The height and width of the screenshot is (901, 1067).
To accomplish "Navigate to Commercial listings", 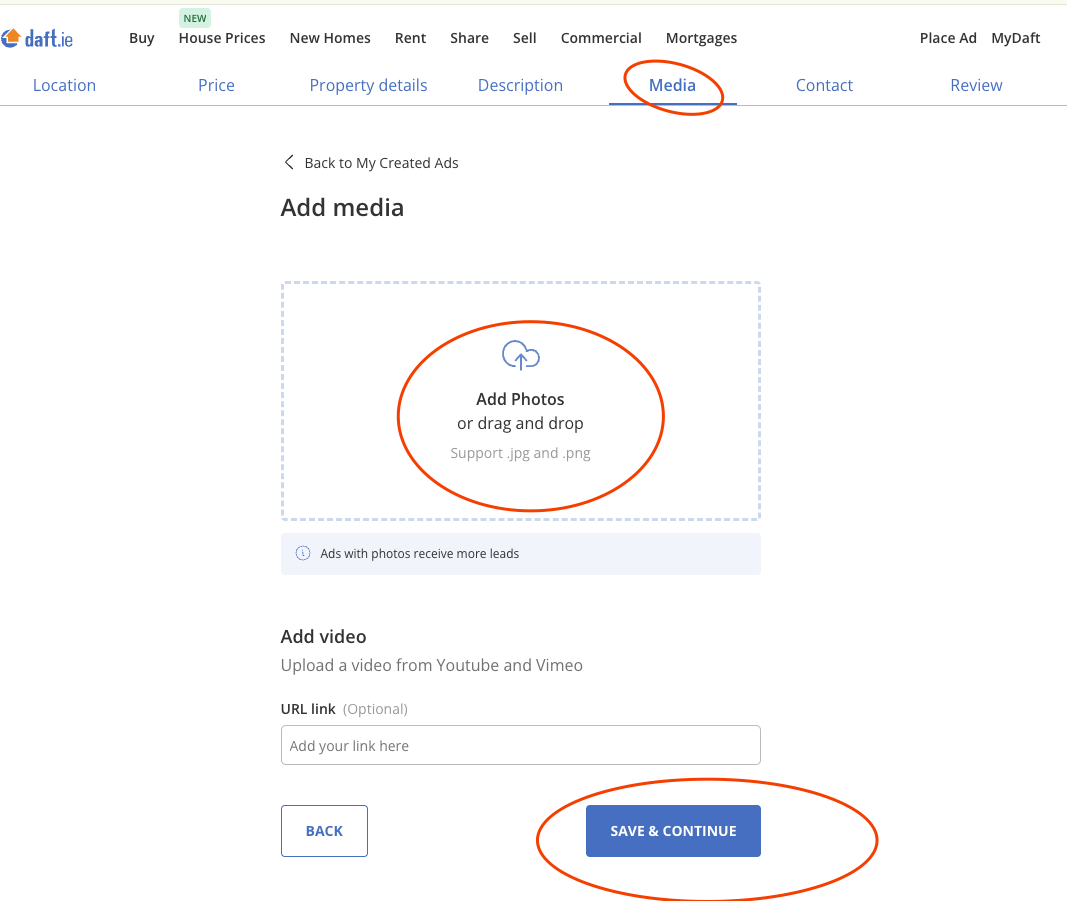I will click(x=601, y=38).
